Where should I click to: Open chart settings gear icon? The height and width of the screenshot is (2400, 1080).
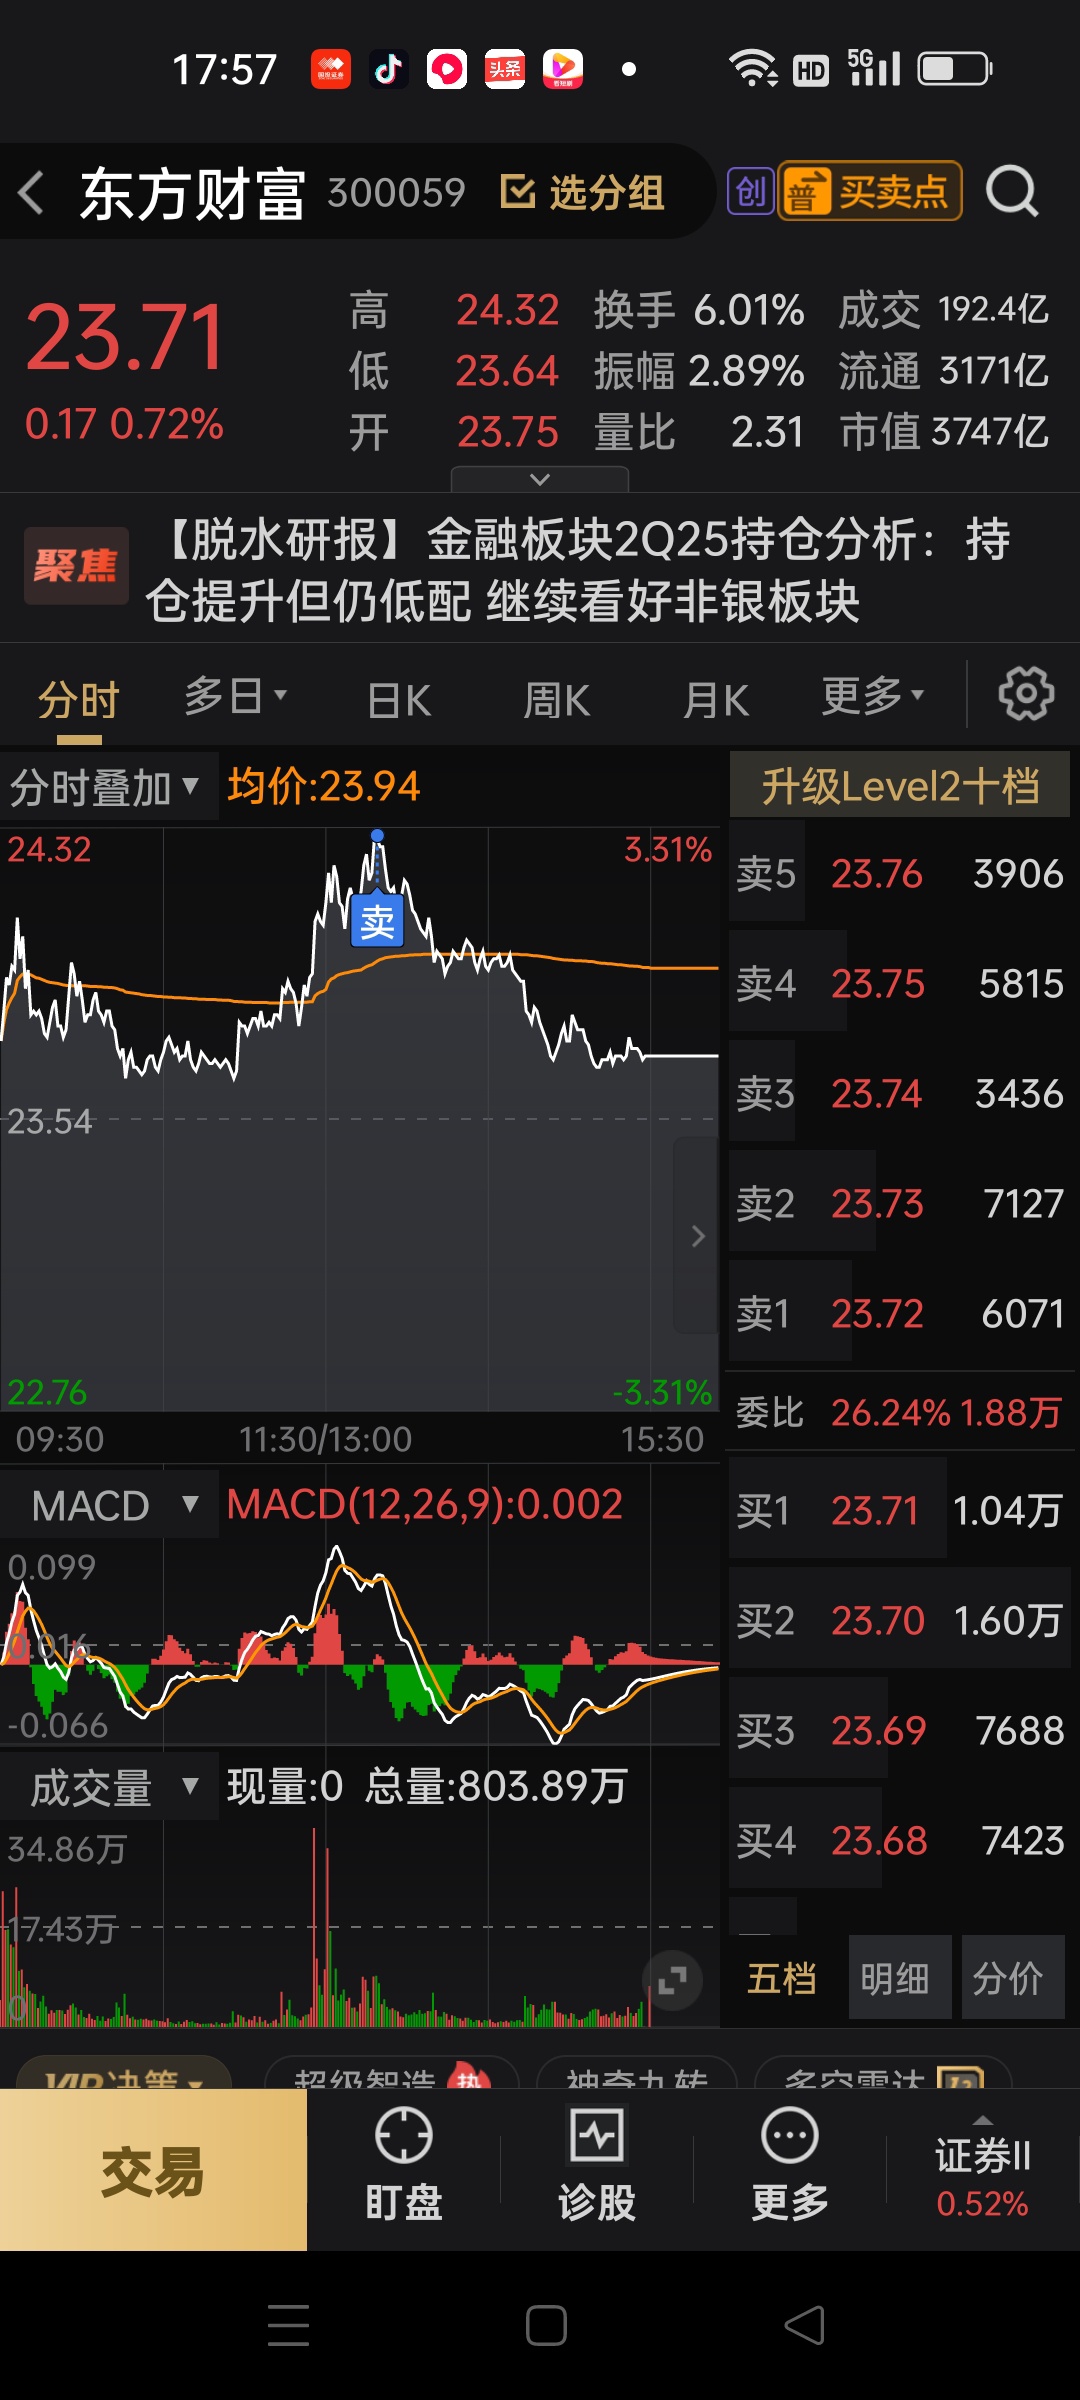coord(1026,693)
